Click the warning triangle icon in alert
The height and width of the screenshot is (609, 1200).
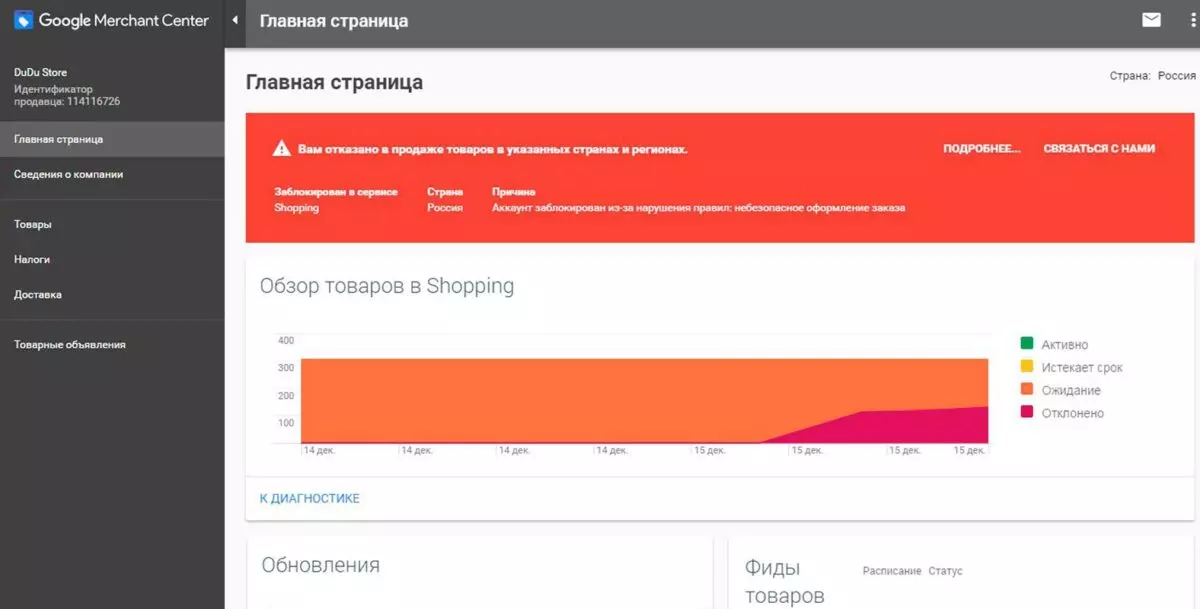click(x=282, y=148)
